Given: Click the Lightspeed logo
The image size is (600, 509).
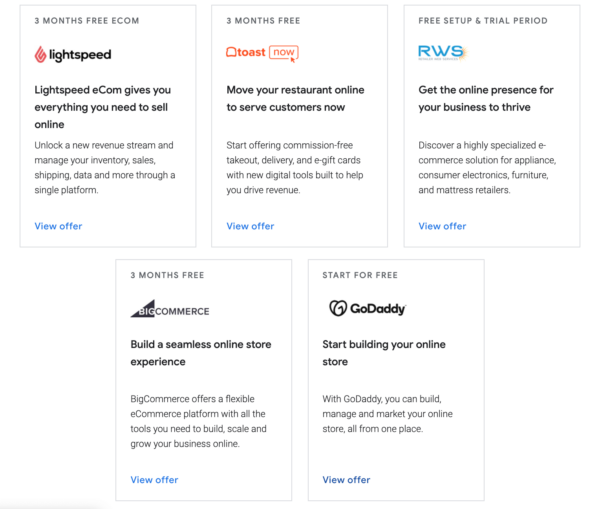Looking at the screenshot, I should [72, 54].
